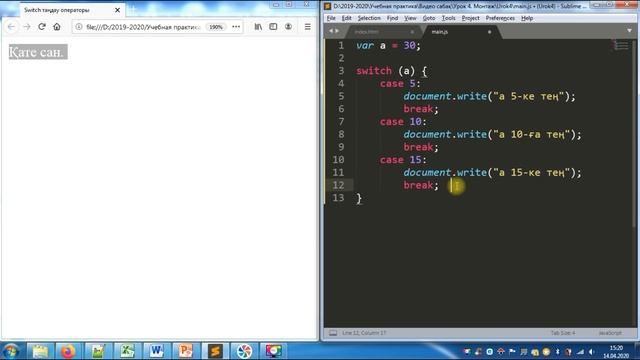Viewport: 640px width, 360px height.
Task: Open Firefox from taskbar
Action: tap(68, 351)
